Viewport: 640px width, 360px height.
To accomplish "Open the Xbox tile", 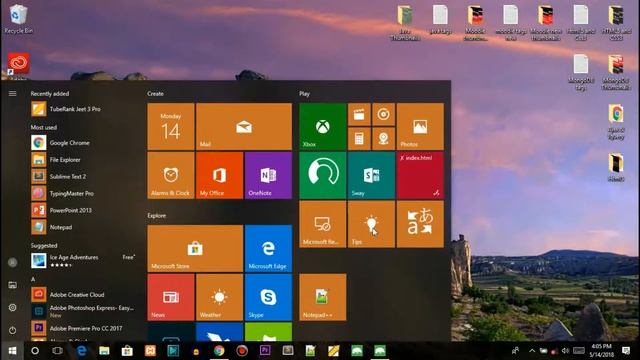I will click(x=322, y=127).
